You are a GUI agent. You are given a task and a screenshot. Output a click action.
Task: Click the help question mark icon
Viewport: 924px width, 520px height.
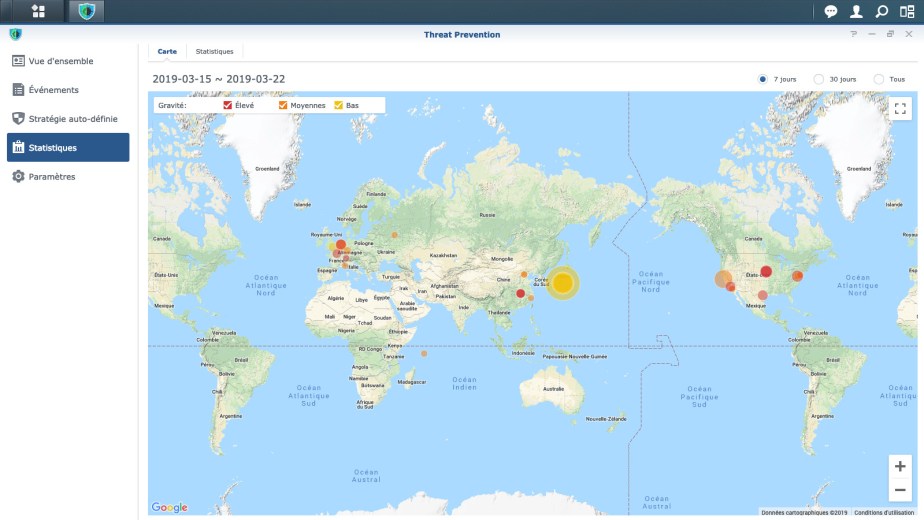pyautogui.click(x=854, y=34)
